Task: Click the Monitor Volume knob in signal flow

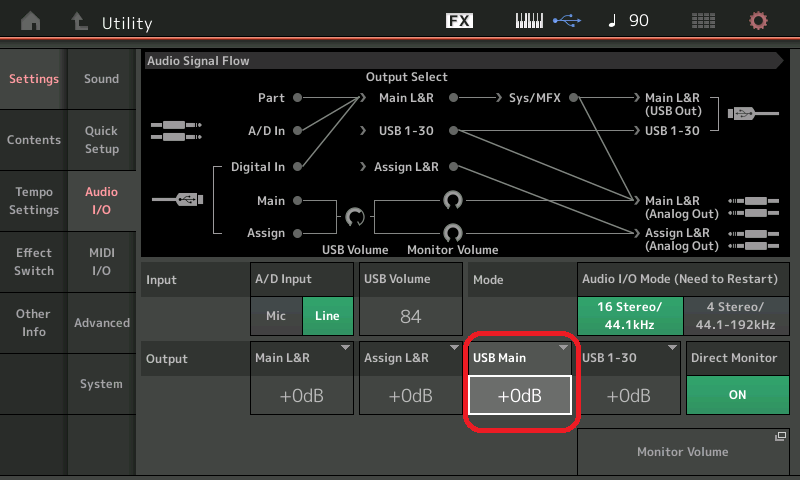Action: 453,232
